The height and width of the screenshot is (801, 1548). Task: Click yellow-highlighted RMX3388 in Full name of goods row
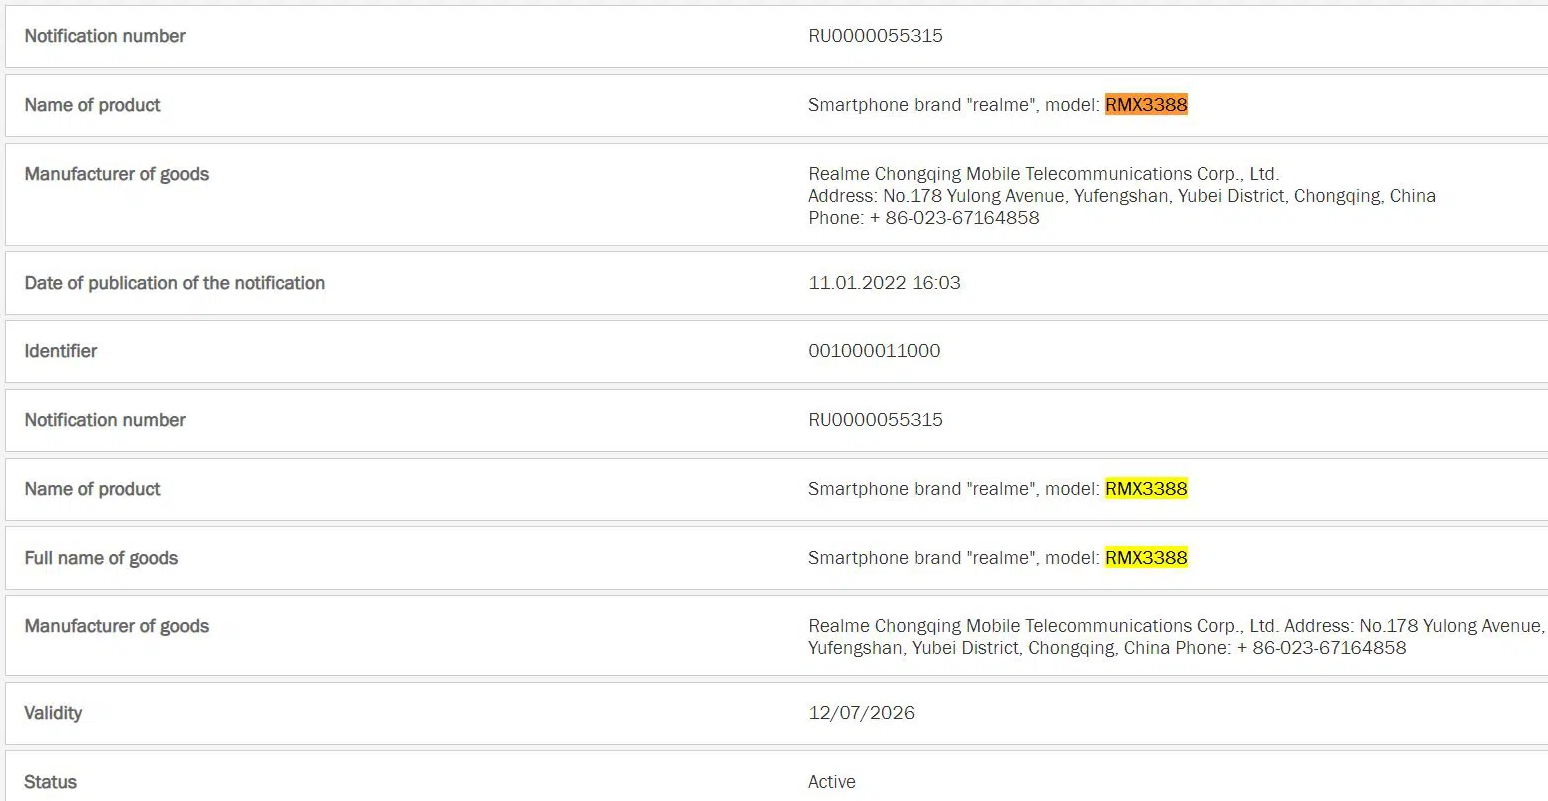[x=1146, y=558]
